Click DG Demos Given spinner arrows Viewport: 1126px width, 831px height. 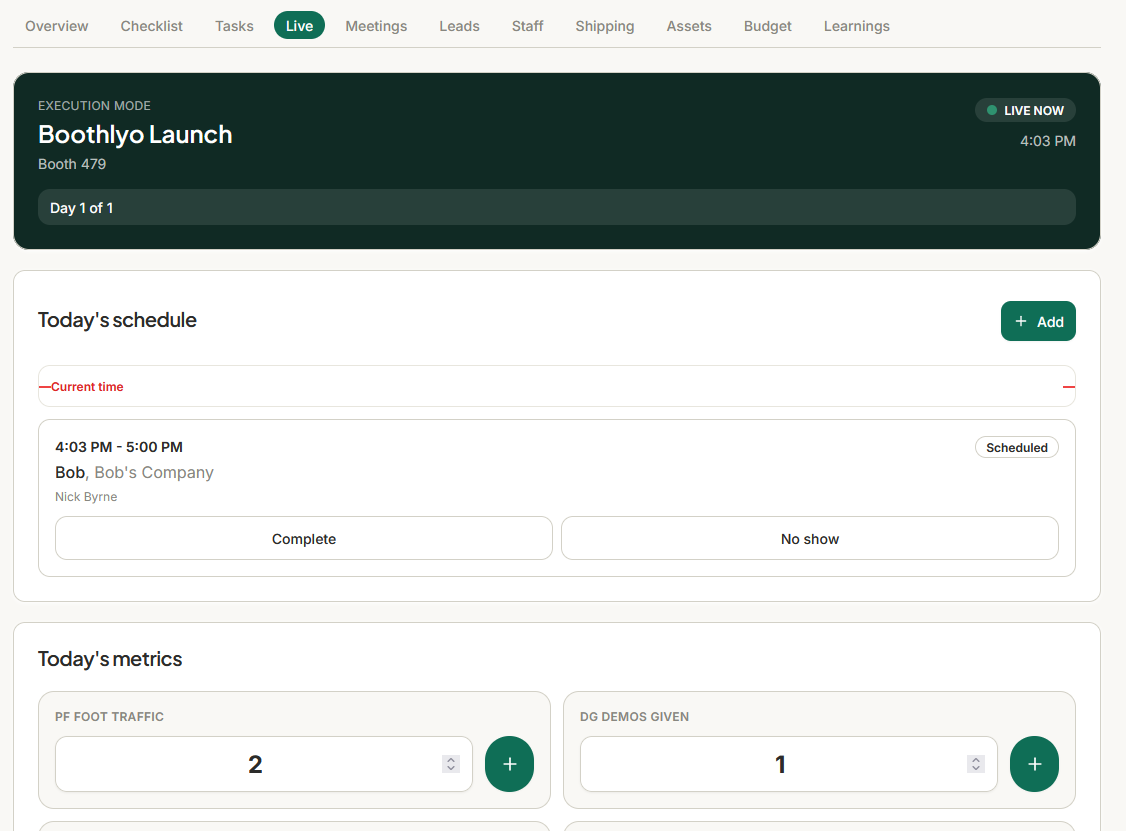click(x=976, y=763)
